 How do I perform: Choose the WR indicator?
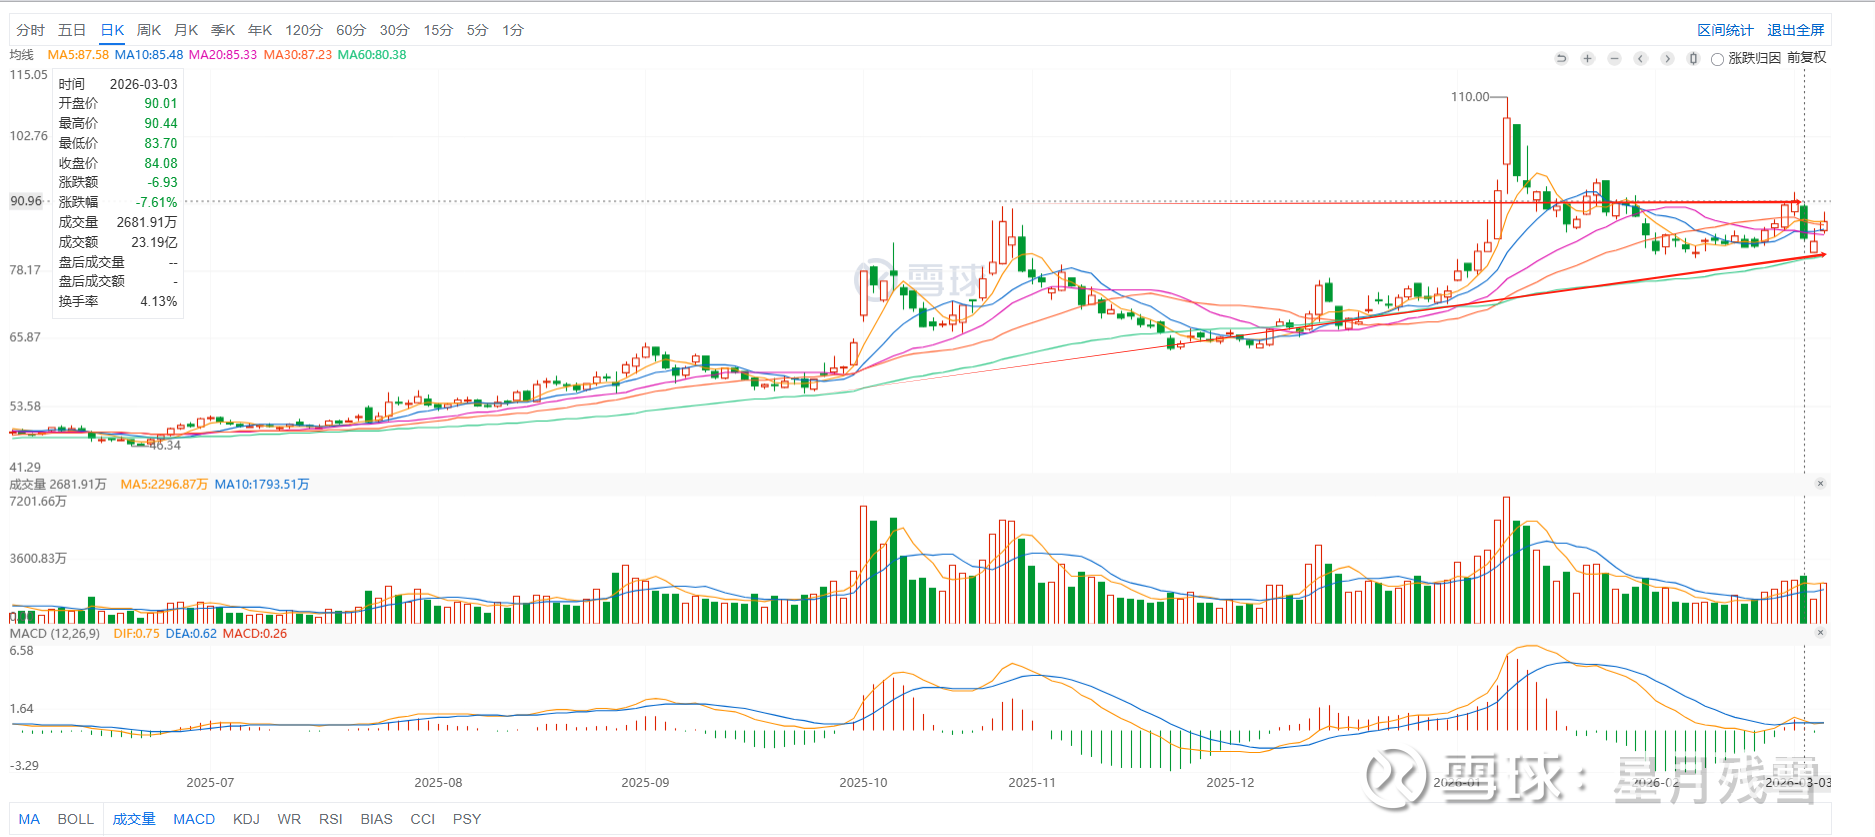pos(289,819)
